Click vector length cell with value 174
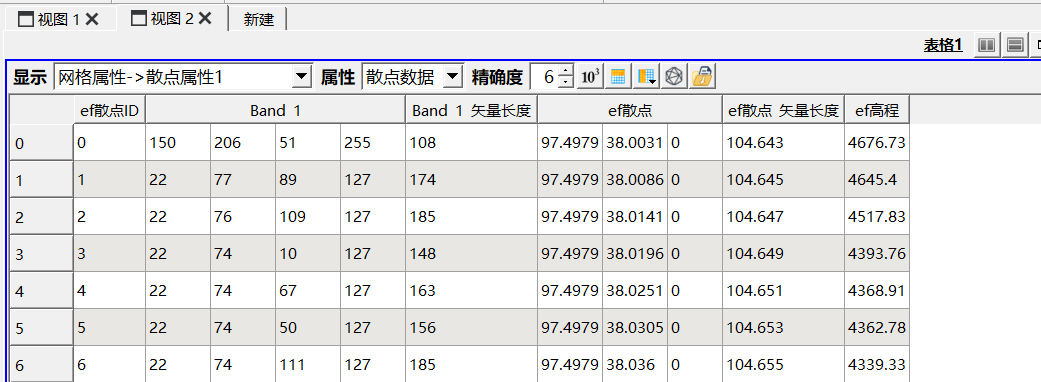Viewport: 1041px width, 382px height. point(471,179)
